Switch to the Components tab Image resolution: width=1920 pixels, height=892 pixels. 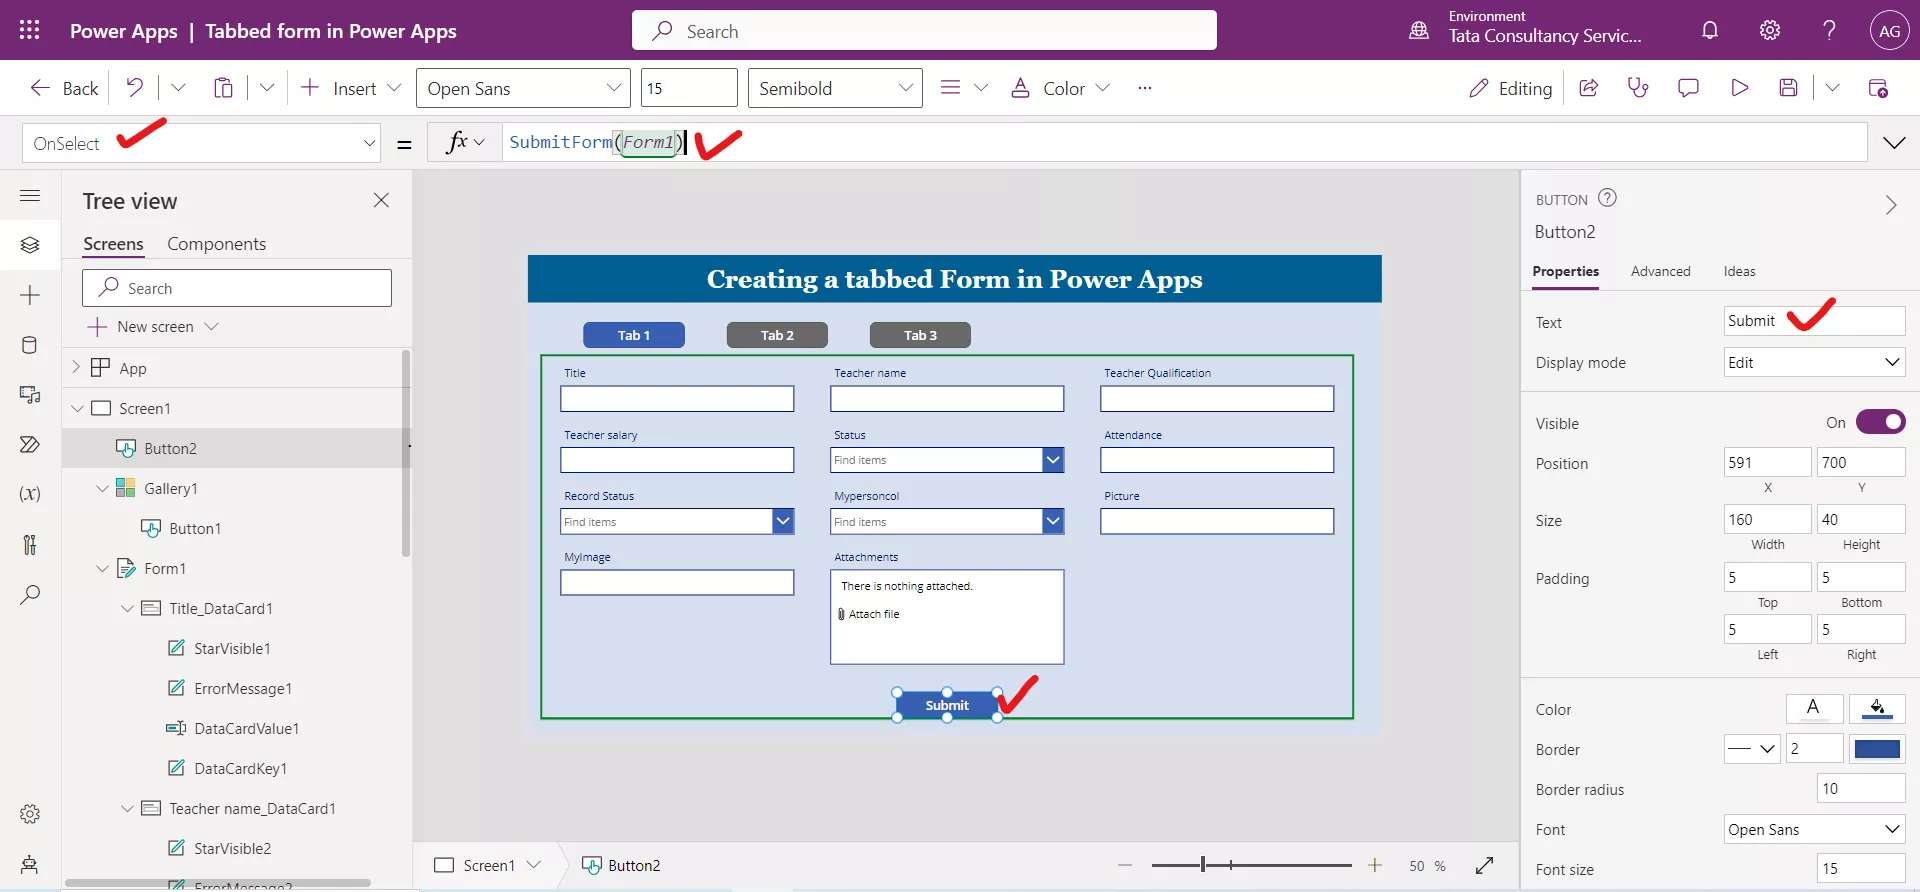[216, 244]
